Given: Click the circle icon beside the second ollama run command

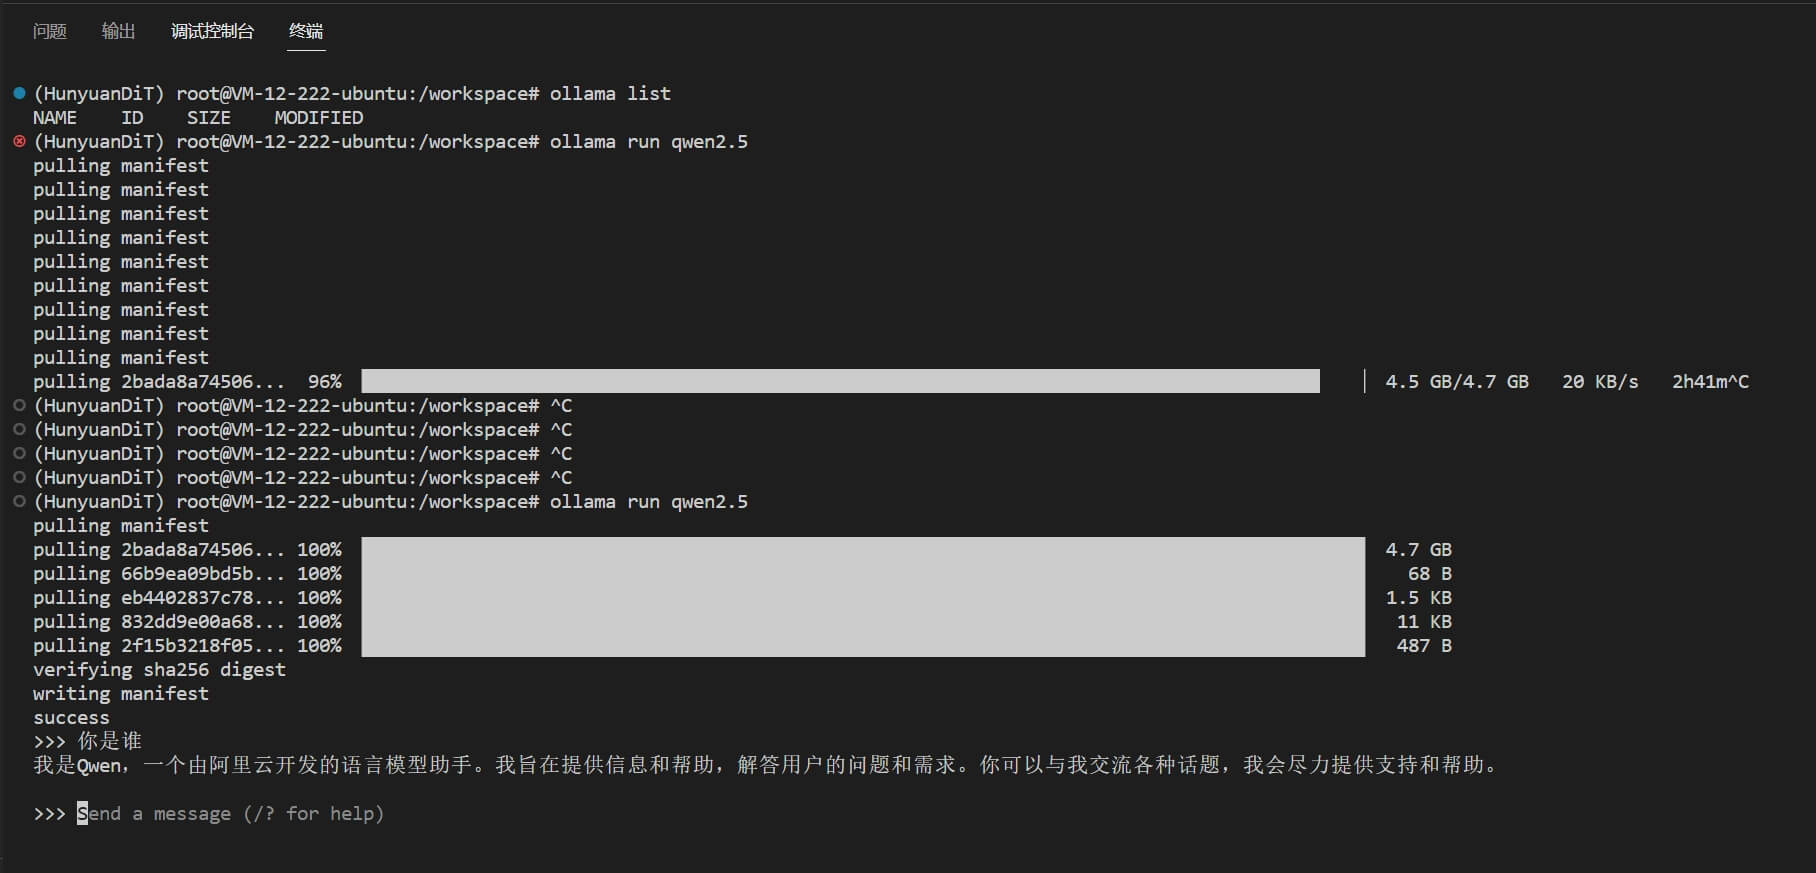Looking at the screenshot, I should (18, 501).
